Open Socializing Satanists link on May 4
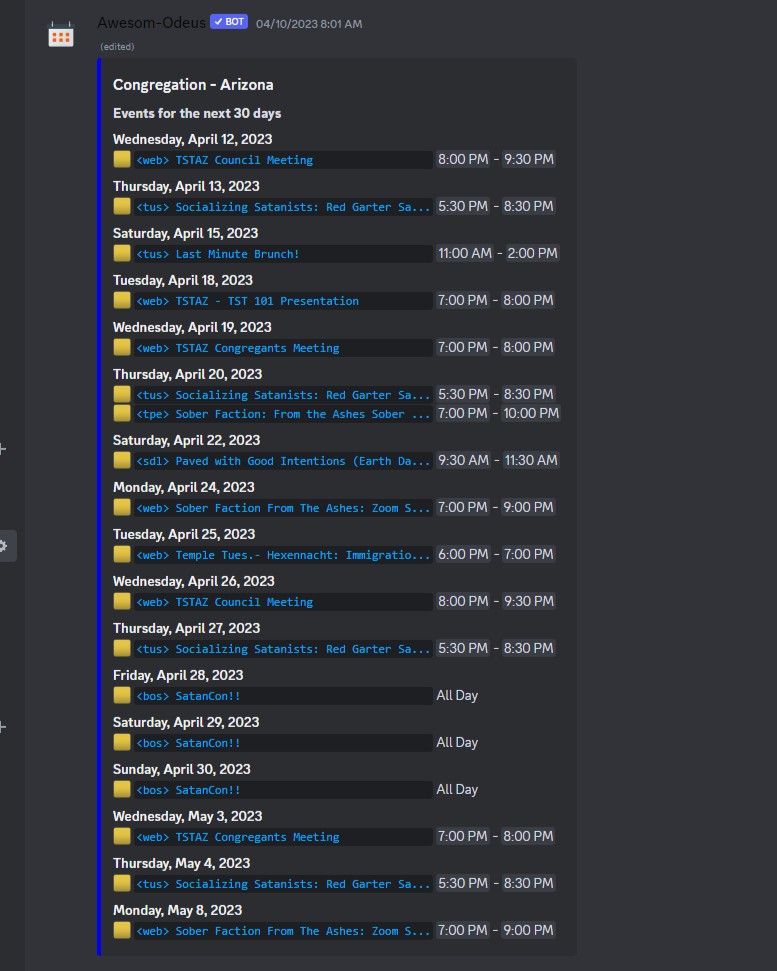The height and width of the screenshot is (971, 777). point(283,885)
